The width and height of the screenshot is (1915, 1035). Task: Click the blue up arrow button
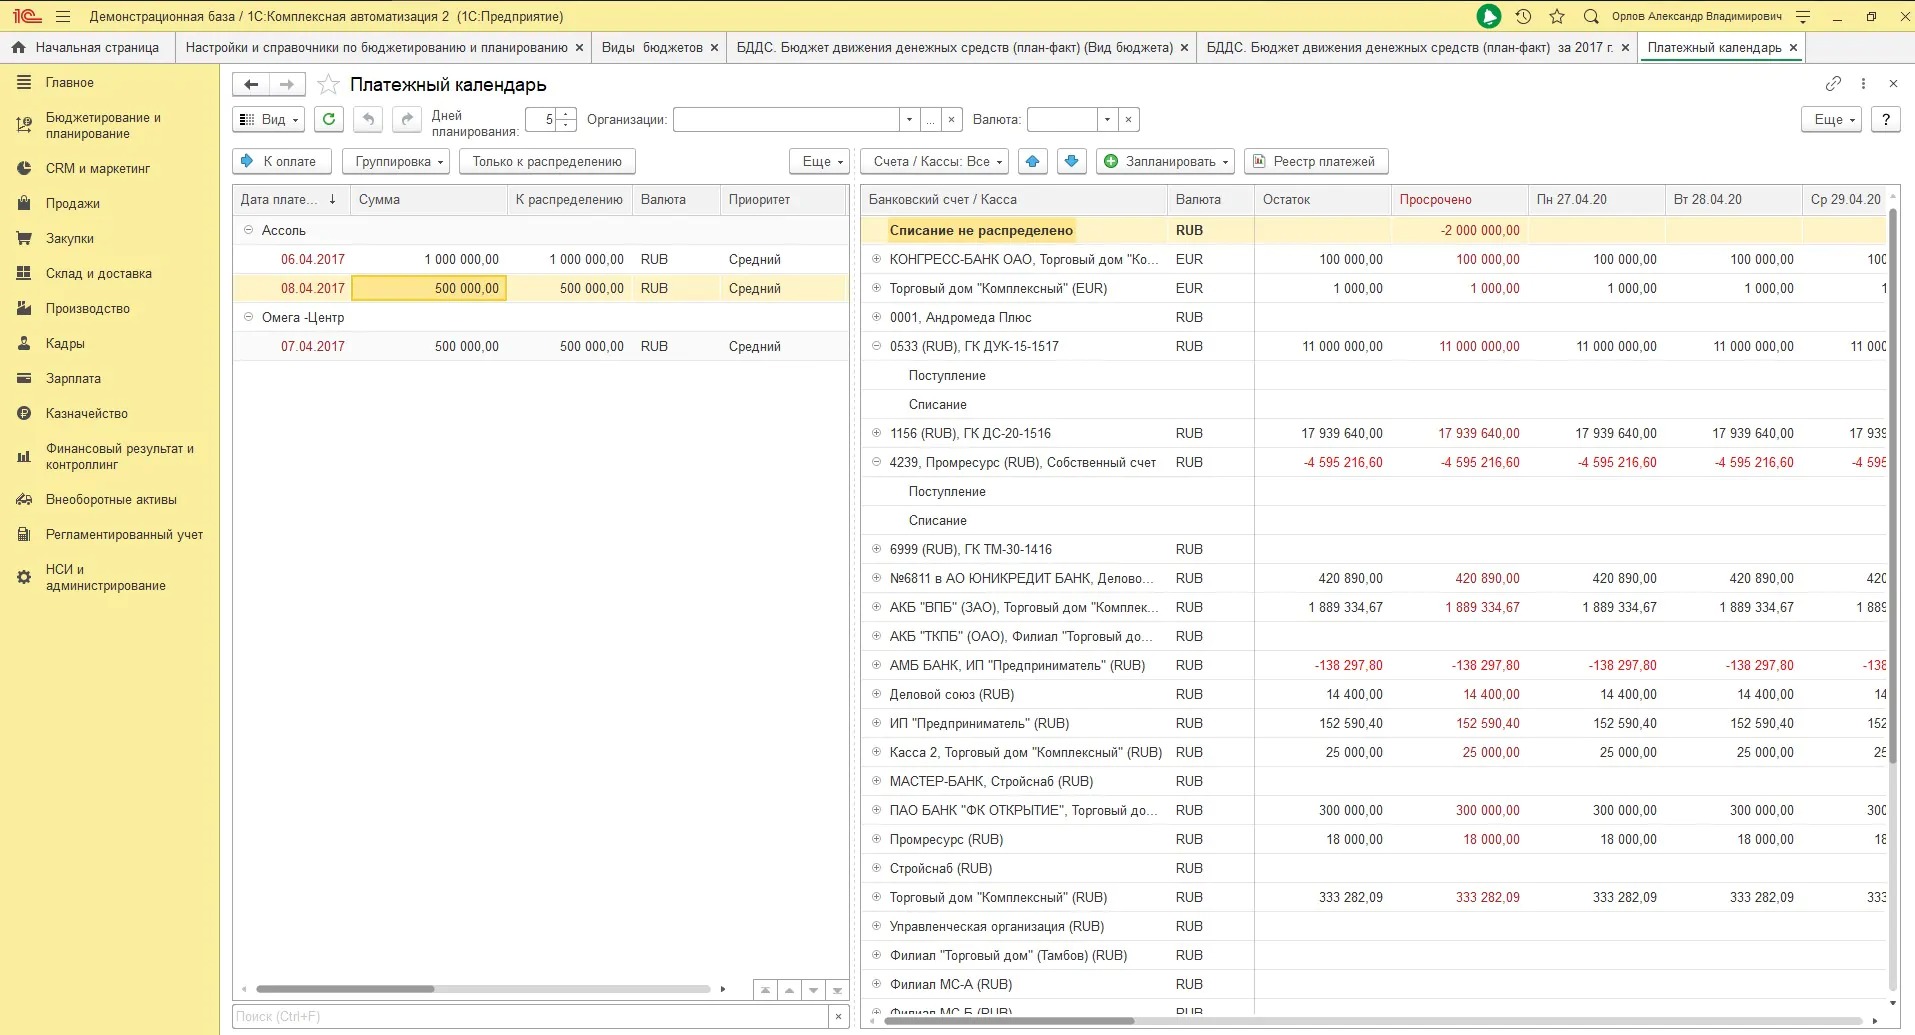(1033, 161)
